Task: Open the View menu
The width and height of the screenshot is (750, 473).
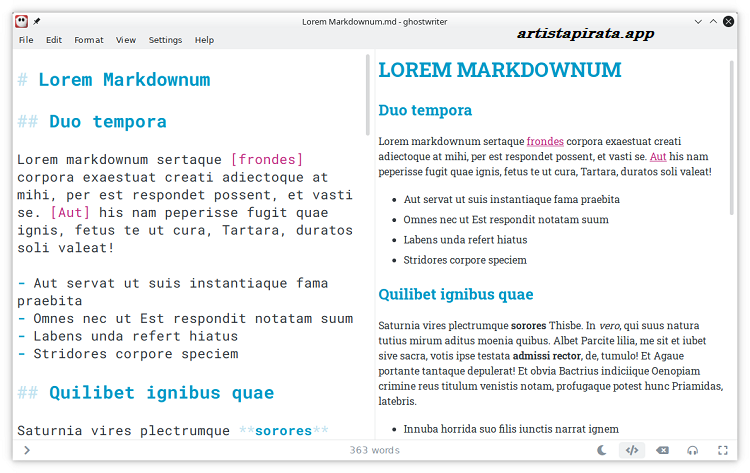Action: (126, 40)
